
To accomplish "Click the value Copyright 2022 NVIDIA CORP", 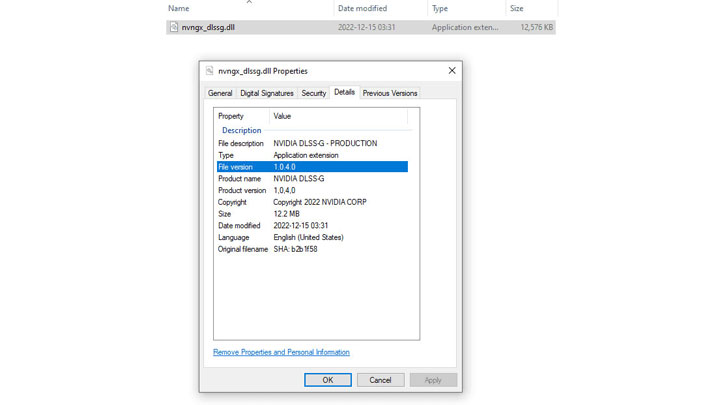I will point(320,202).
